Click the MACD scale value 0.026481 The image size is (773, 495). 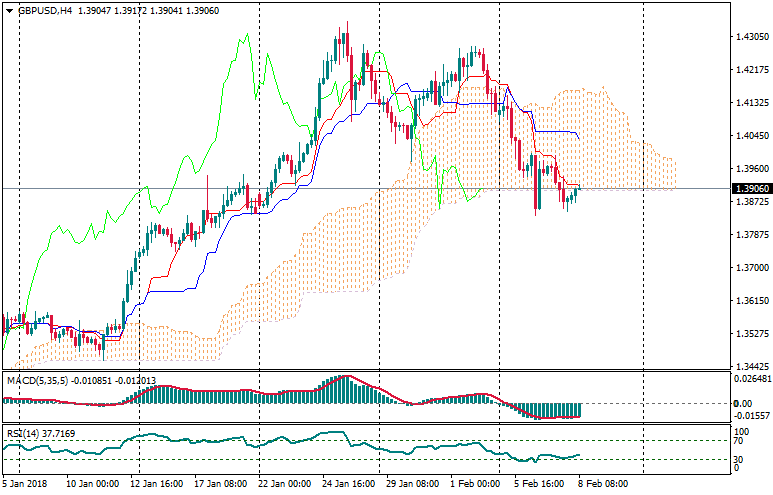pos(752,379)
